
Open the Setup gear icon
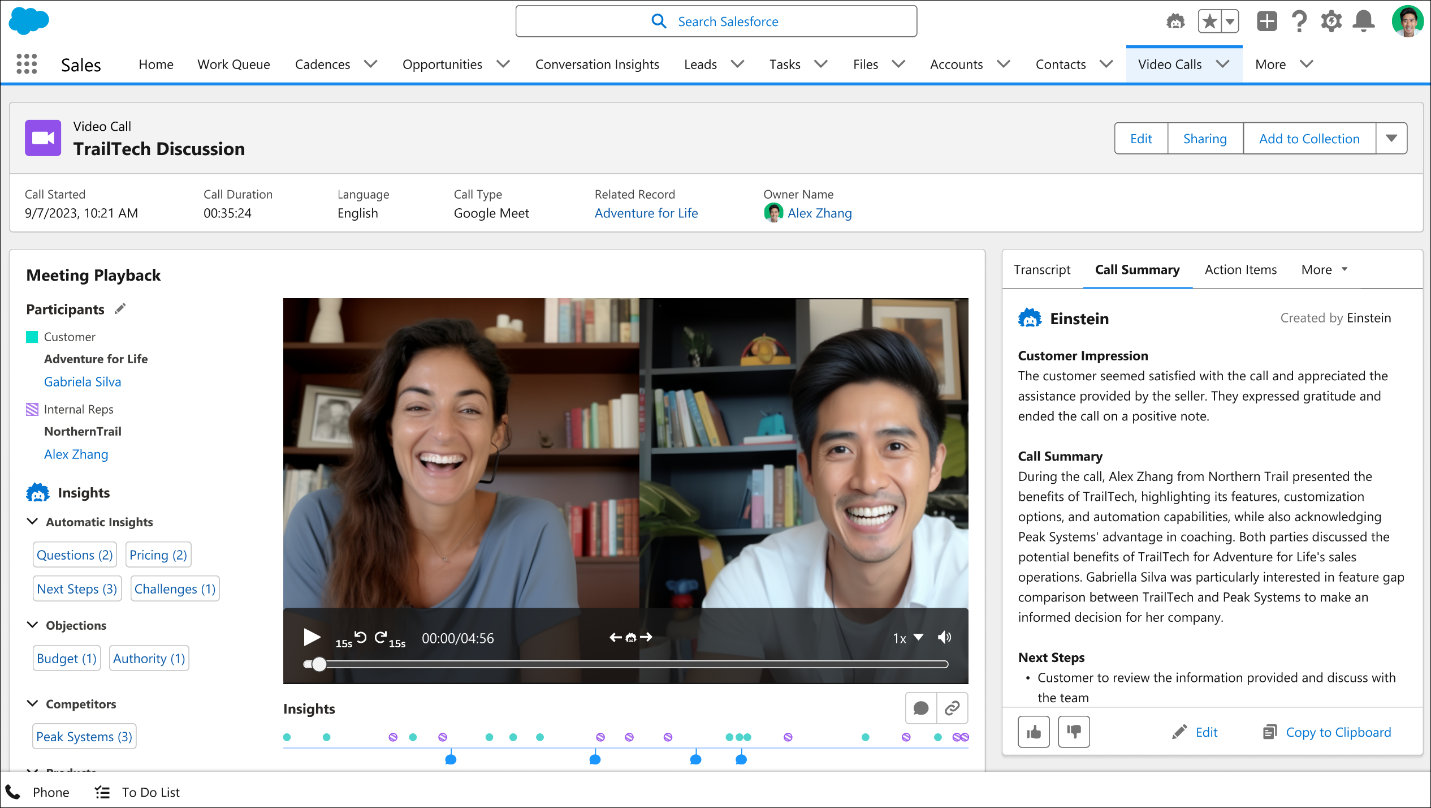point(1331,21)
